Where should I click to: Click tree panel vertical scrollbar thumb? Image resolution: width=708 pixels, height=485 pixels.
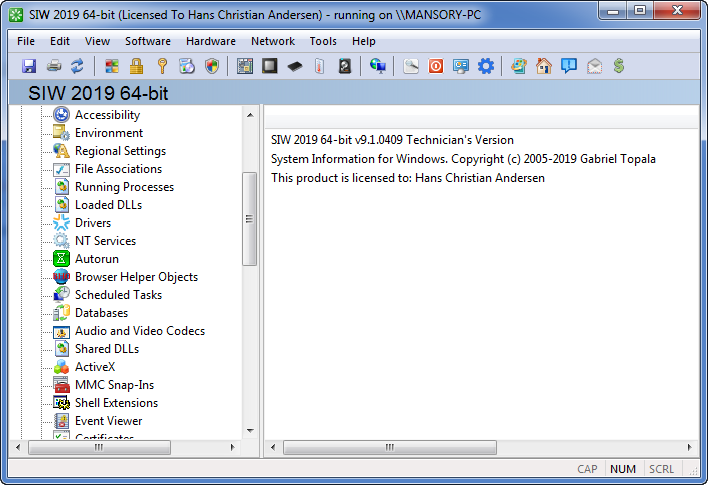point(249,219)
